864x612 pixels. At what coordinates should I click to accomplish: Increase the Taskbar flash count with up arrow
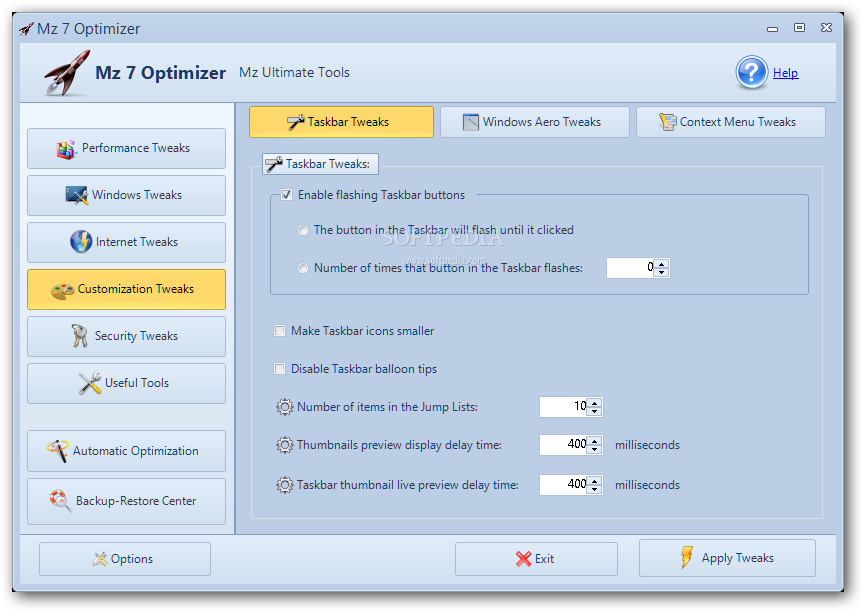[x=662, y=264]
